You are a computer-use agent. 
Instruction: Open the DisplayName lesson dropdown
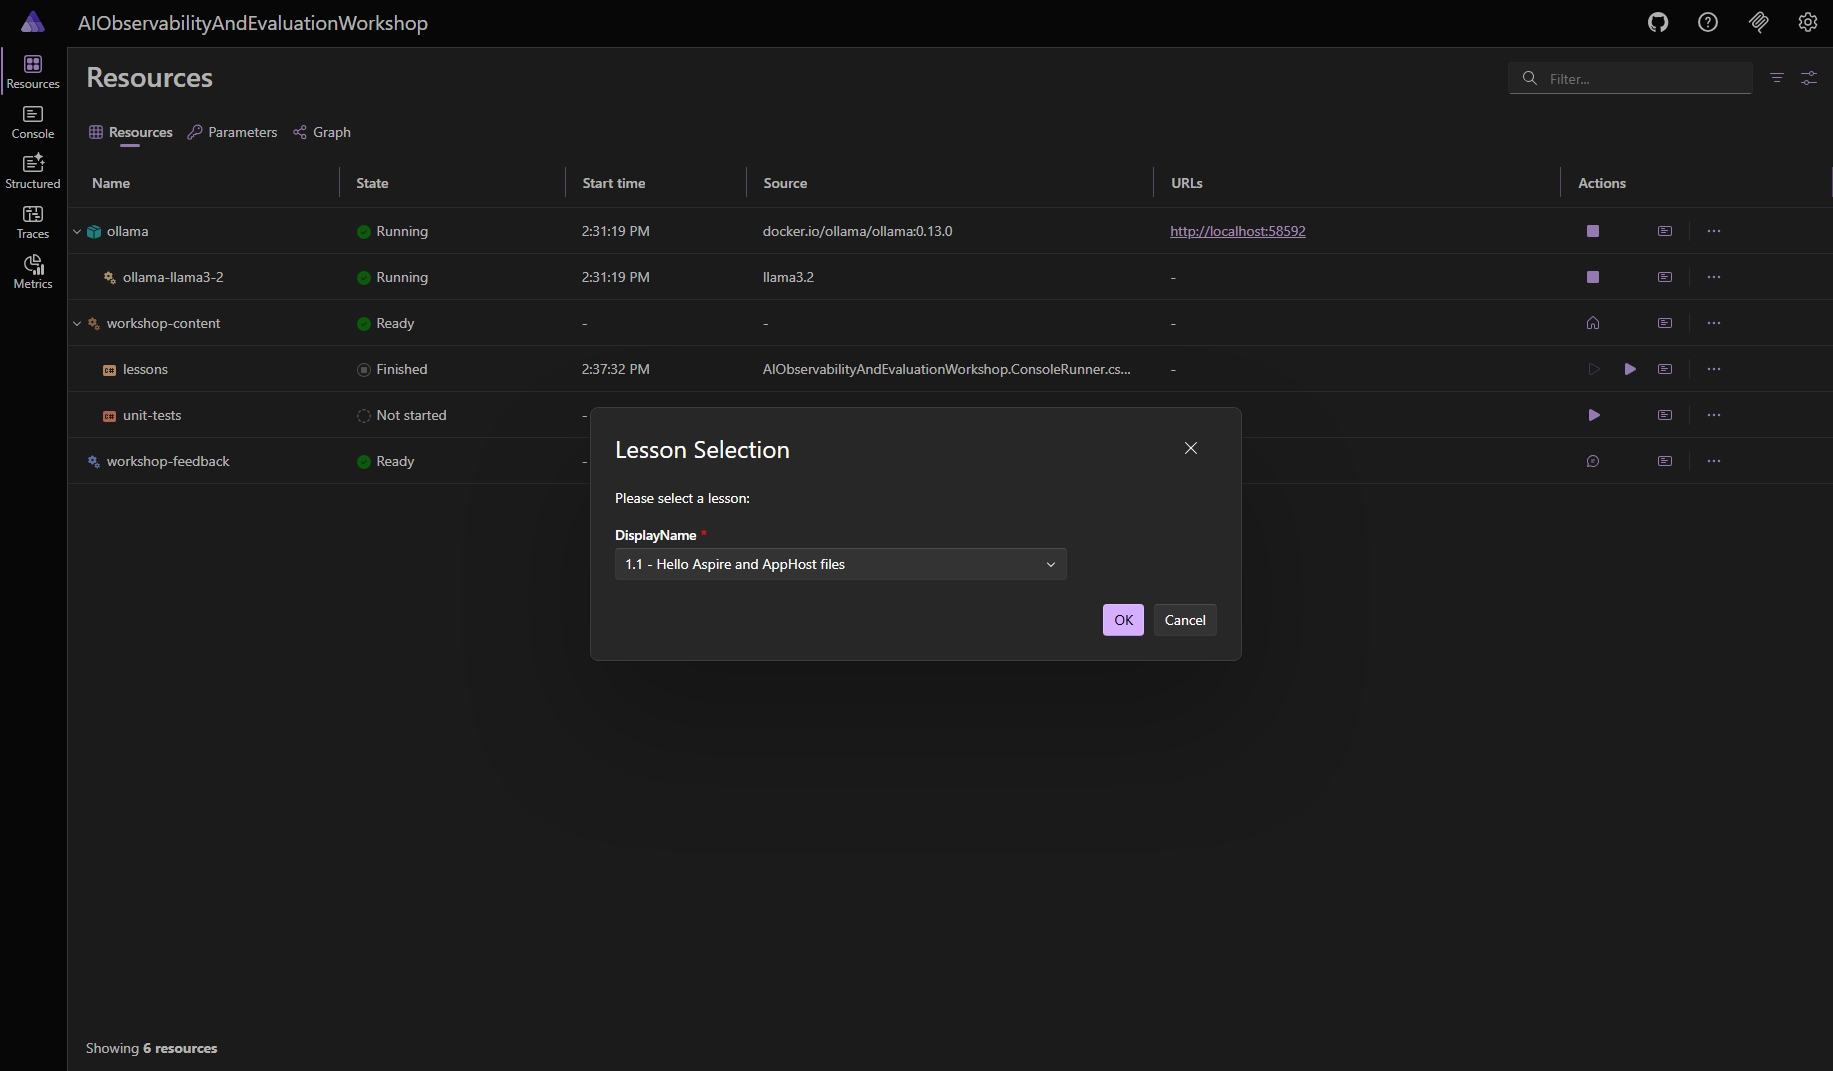tap(840, 564)
